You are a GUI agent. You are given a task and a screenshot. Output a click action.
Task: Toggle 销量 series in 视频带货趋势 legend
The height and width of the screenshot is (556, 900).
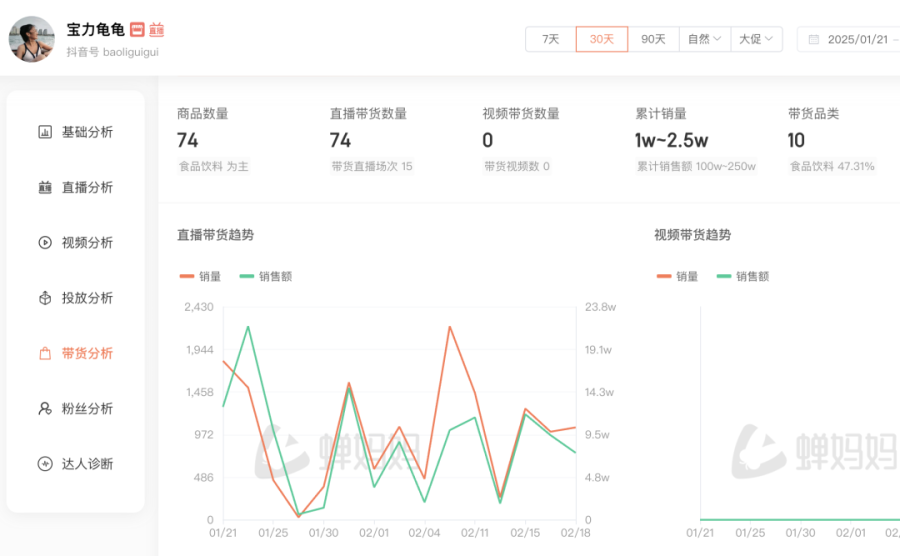pos(678,276)
